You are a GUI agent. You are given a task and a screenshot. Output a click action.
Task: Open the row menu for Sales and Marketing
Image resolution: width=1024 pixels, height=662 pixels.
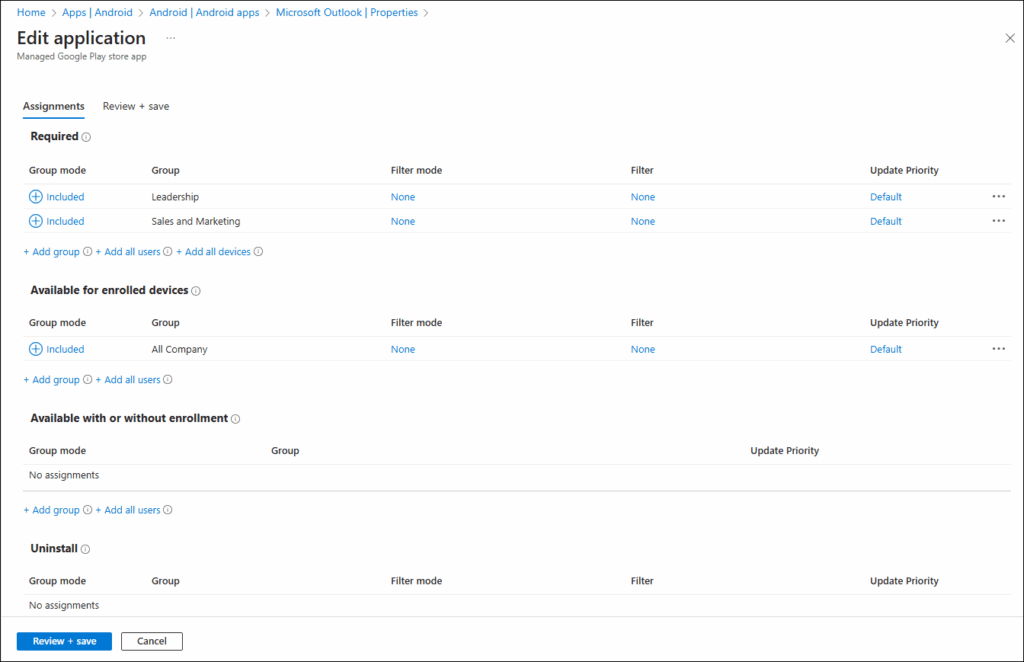click(998, 221)
